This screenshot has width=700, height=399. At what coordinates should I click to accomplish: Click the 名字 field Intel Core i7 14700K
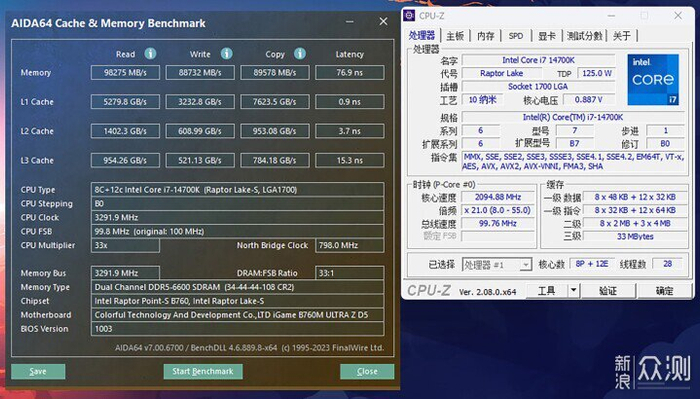click(x=538, y=60)
